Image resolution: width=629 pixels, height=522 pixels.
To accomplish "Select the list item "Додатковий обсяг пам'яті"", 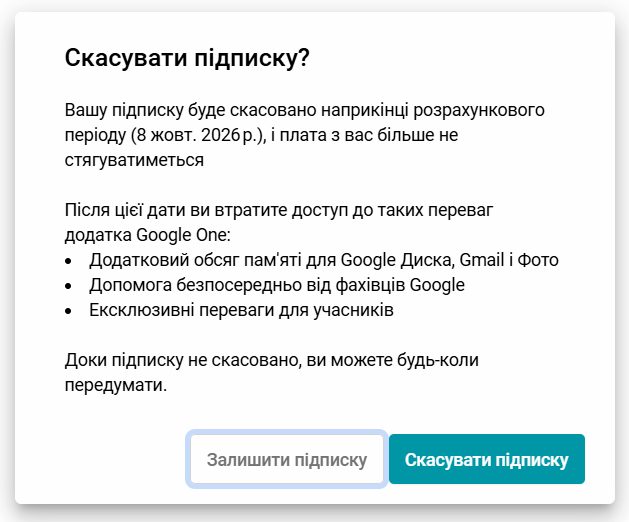I will [x=323, y=260].
